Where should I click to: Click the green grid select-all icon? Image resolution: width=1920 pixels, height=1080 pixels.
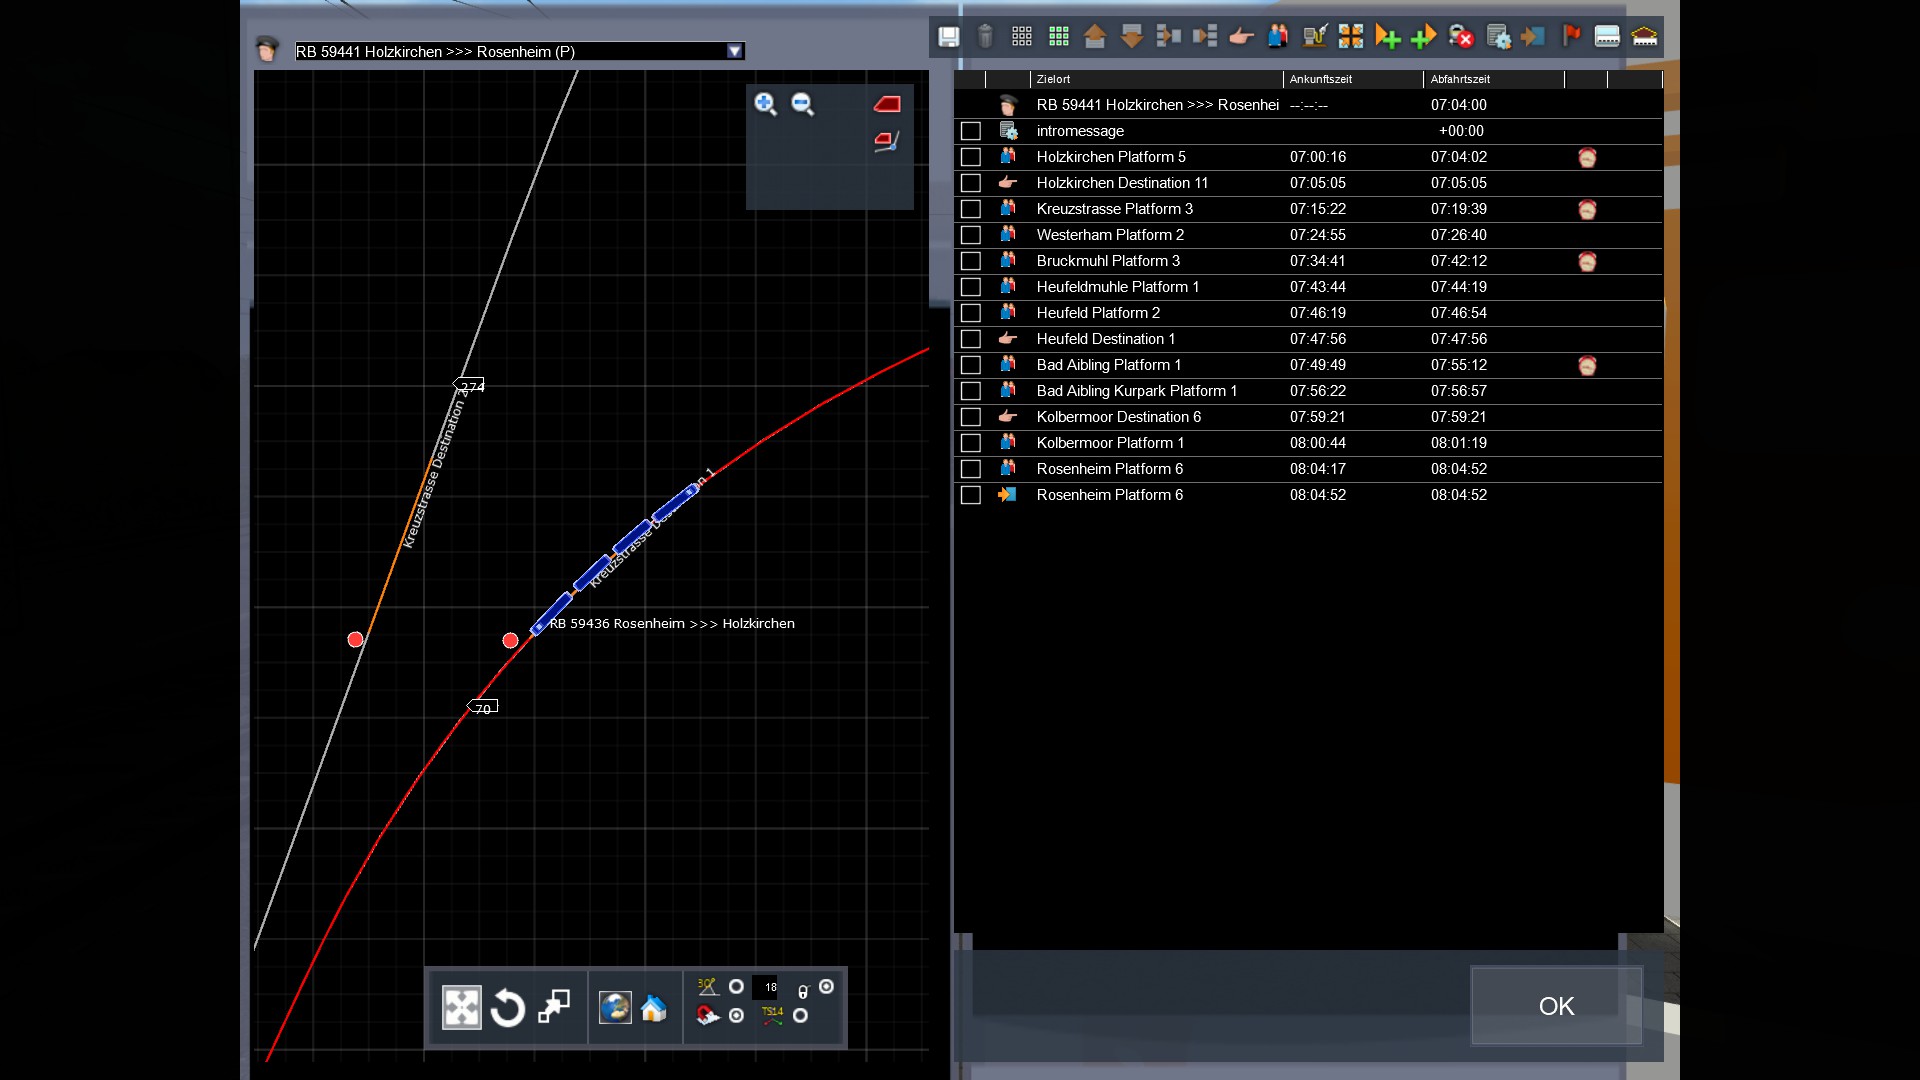(1059, 37)
